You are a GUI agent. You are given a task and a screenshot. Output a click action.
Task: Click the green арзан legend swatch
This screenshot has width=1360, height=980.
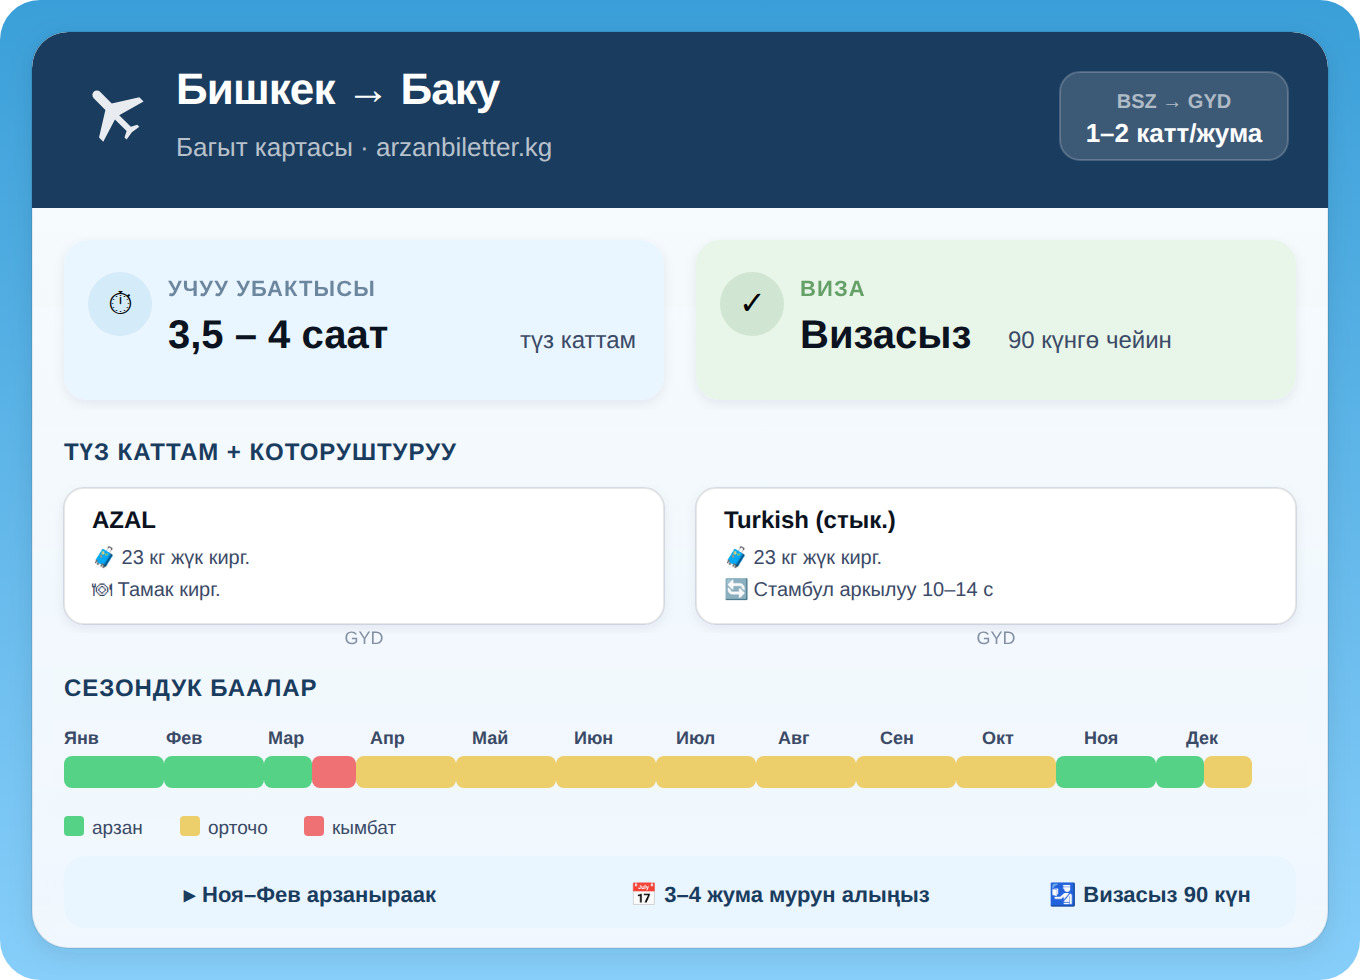click(x=74, y=826)
